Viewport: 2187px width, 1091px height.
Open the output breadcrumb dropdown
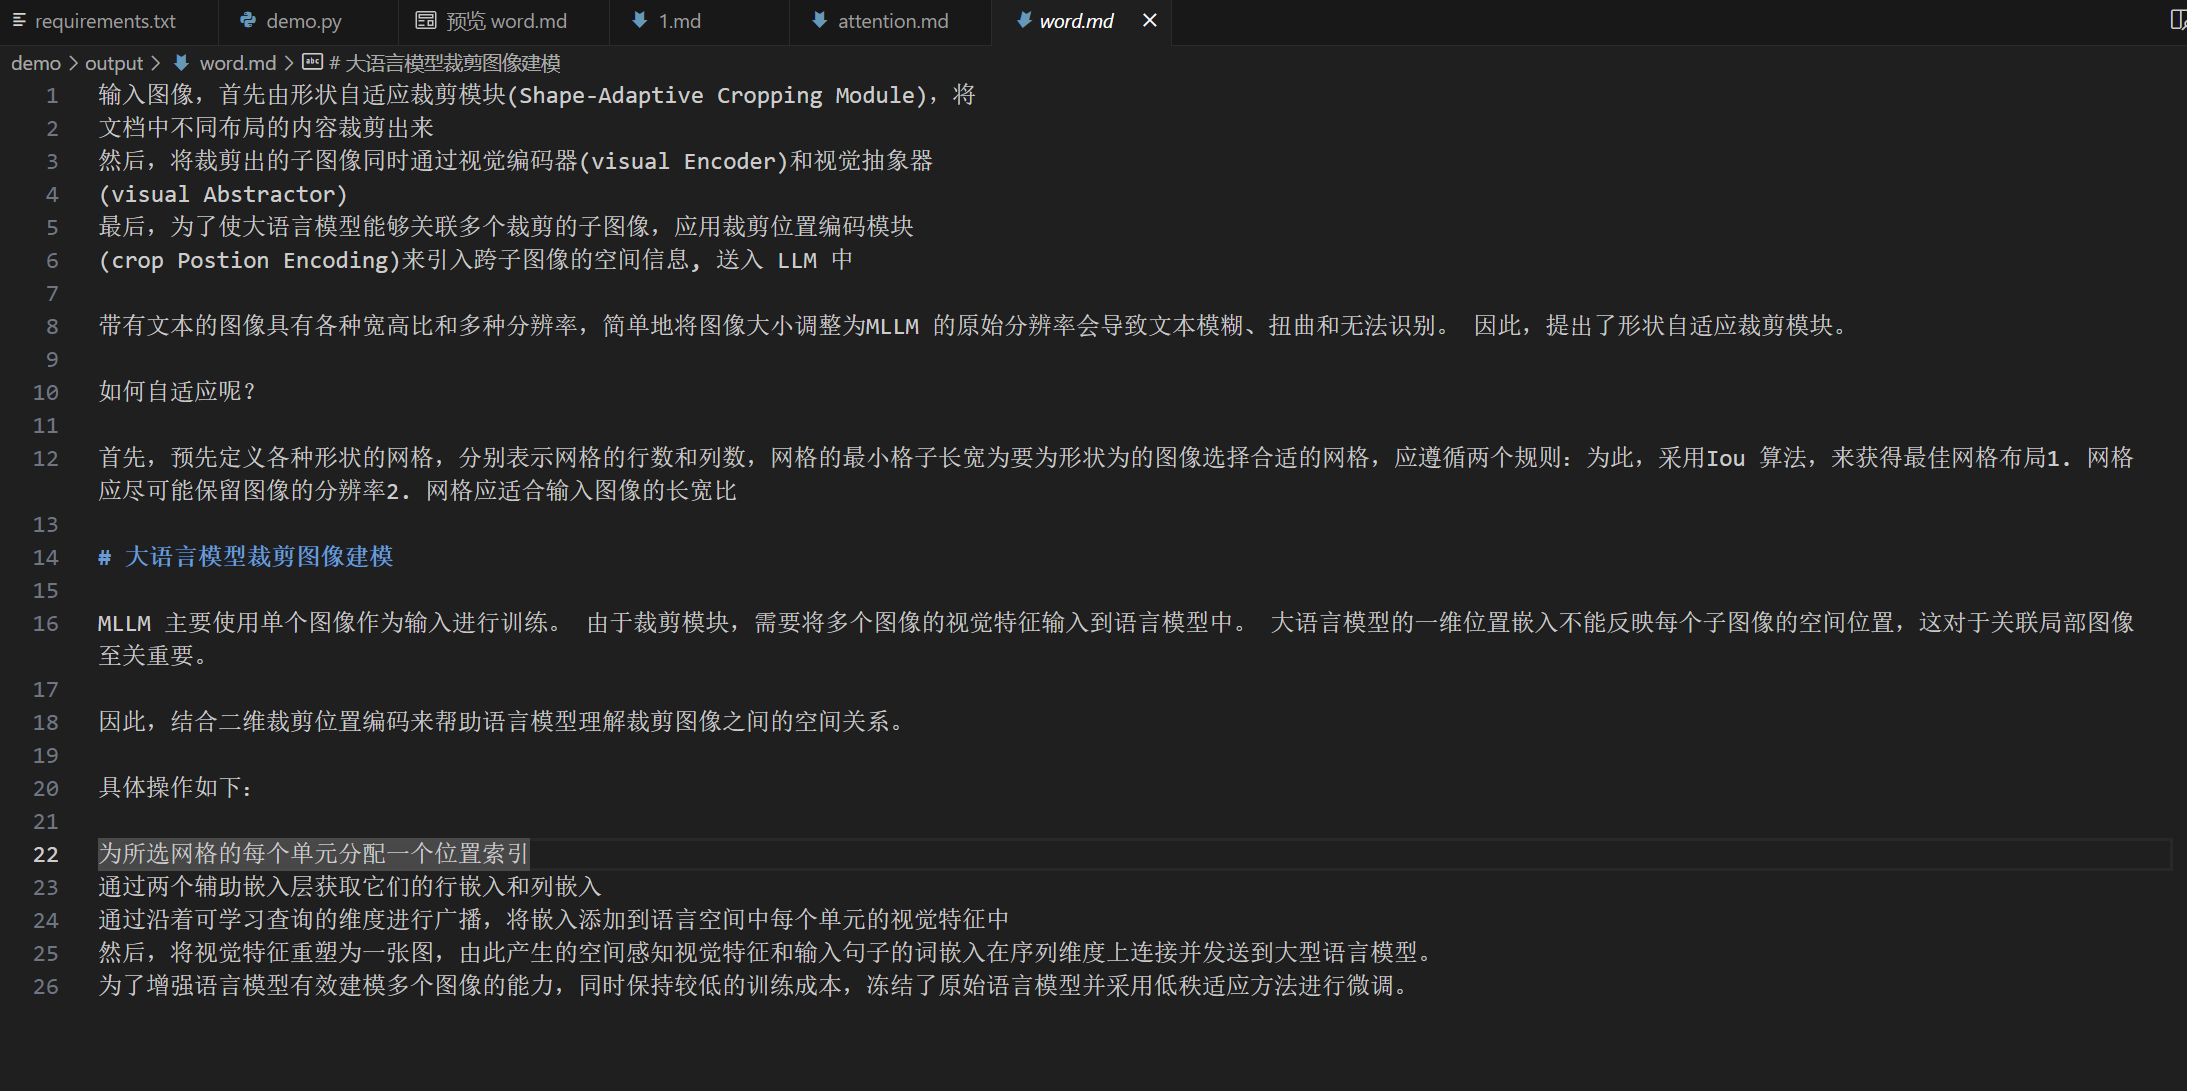(x=113, y=62)
